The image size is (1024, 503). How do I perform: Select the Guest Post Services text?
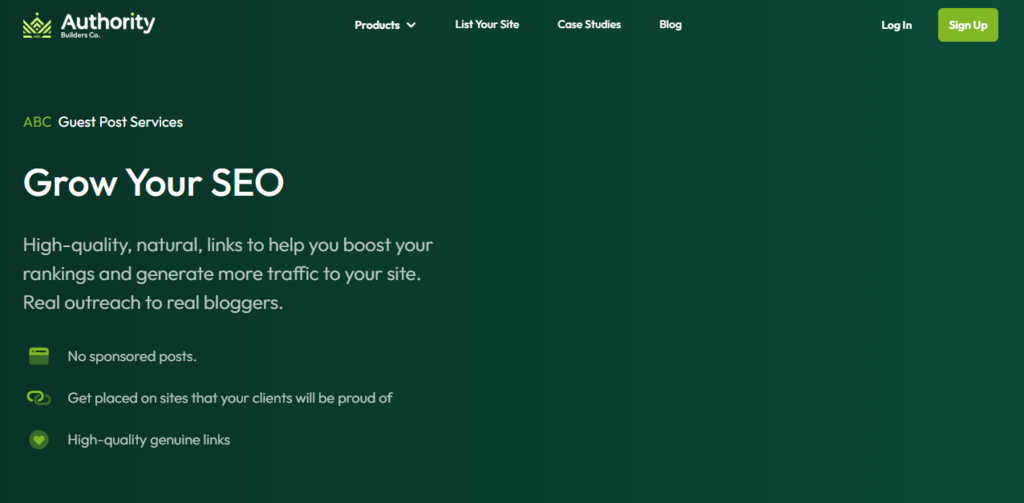point(120,122)
